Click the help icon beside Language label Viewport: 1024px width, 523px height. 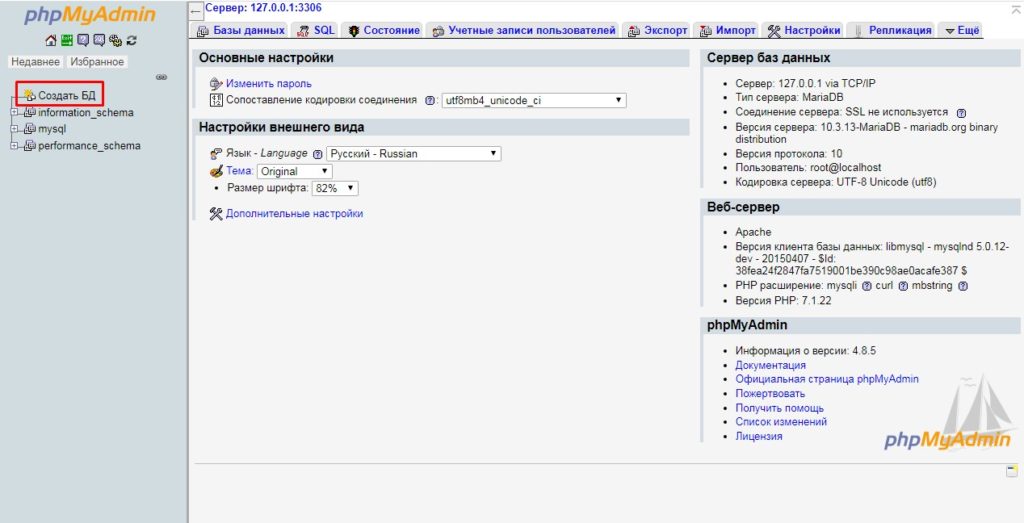tap(317, 154)
